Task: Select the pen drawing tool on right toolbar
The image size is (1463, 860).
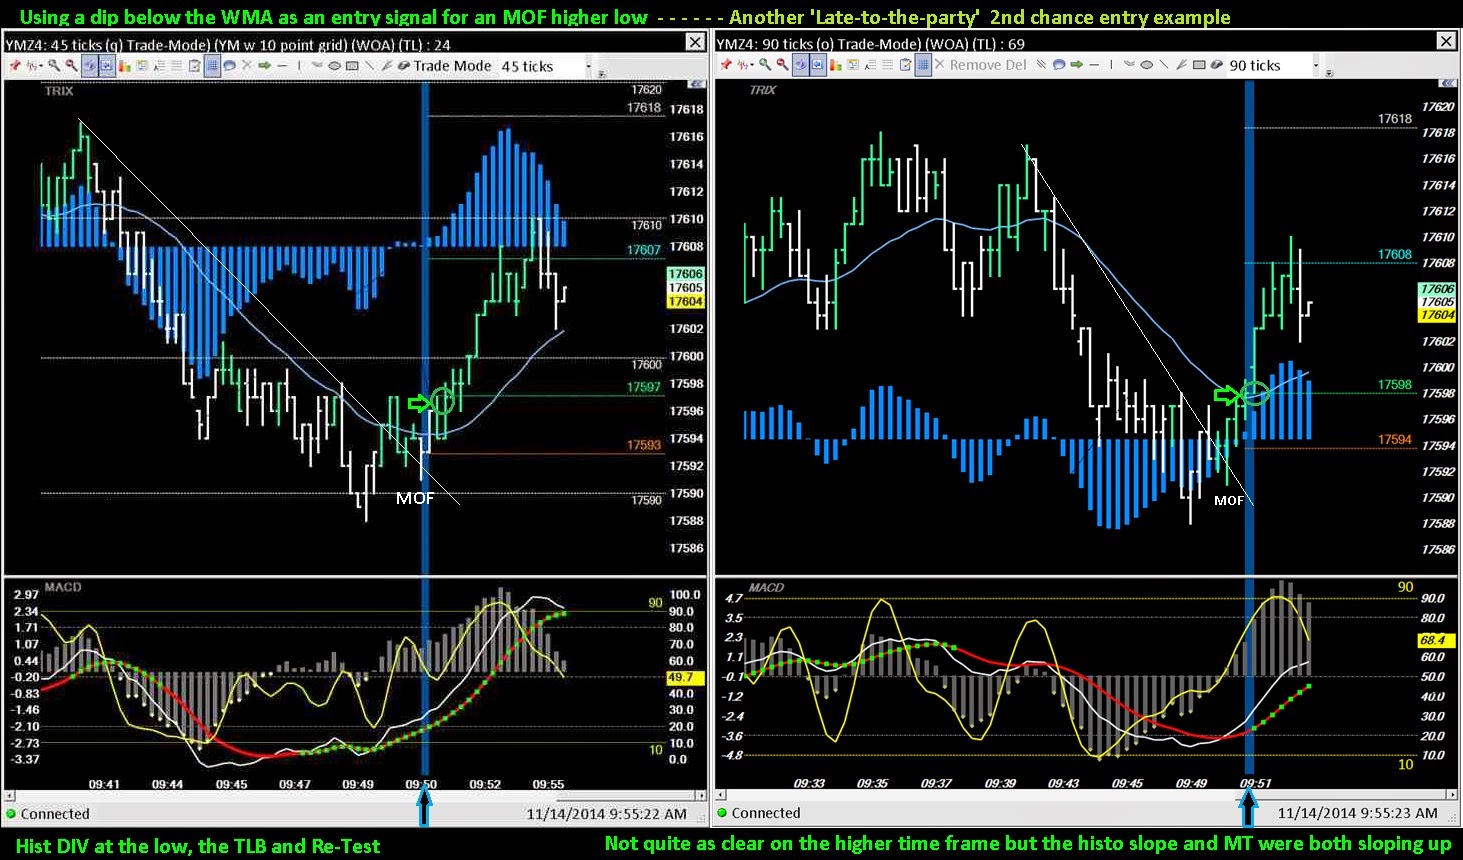Action: (1179, 65)
